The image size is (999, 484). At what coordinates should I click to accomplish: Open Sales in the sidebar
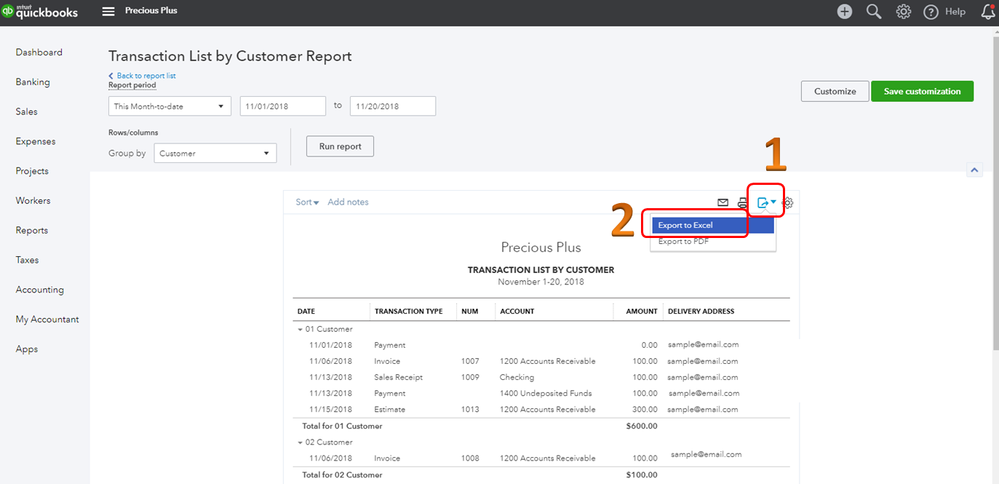pyautogui.click(x=27, y=111)
